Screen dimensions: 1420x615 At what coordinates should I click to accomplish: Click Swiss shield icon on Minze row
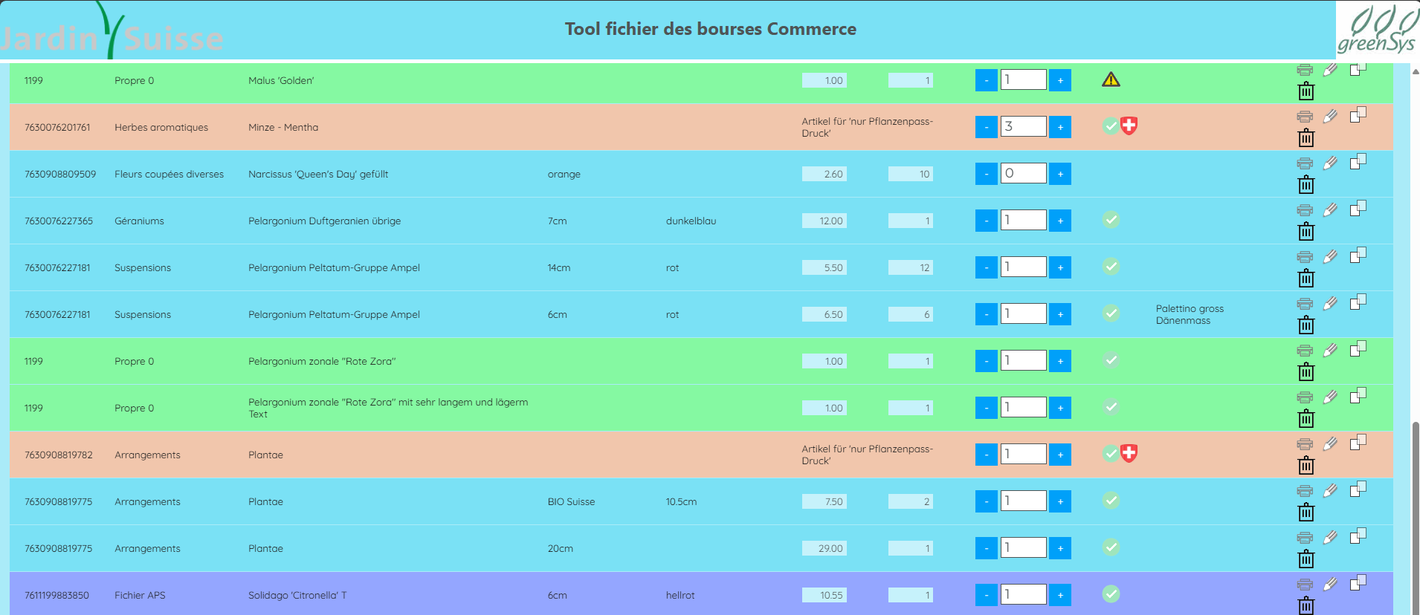click(x=1129, y=126)
